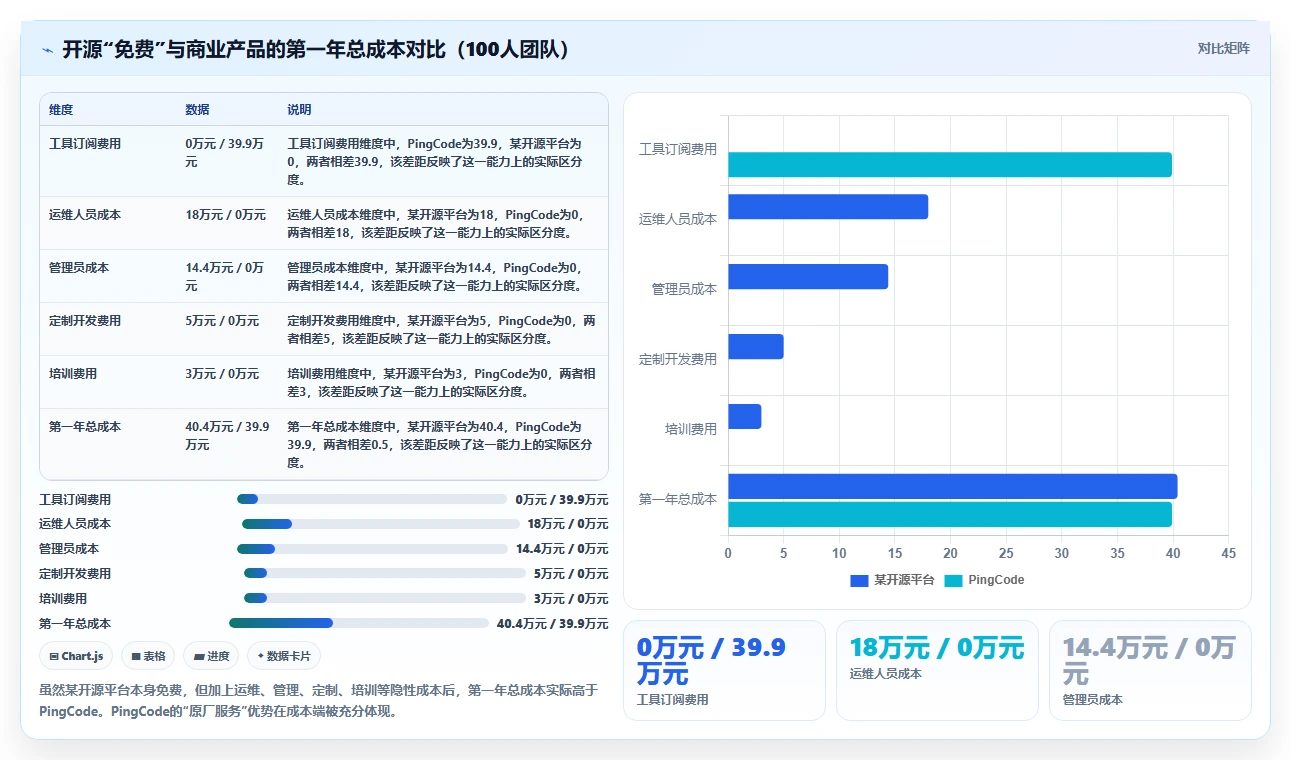The image size is (1291, 760).
Task: Click table data value 5万元 / 0万元
Action: pyautogui.click(x=222, y=321)
